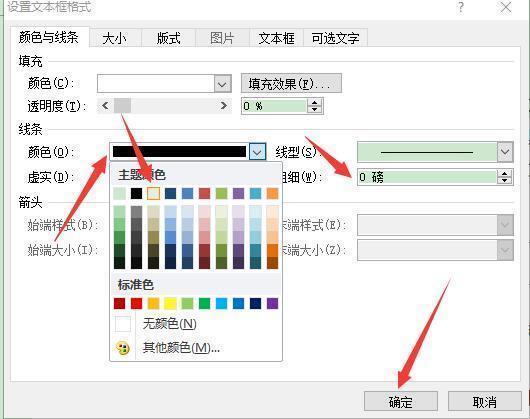Decrease line weight with down arrow

click(505, 180)
